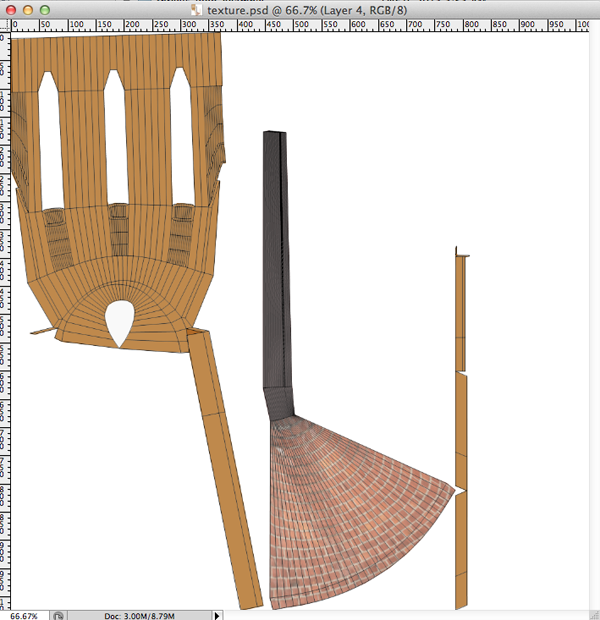Open the status bar options arrow menu
The image size is (600, 620).
tap(218, 614)
